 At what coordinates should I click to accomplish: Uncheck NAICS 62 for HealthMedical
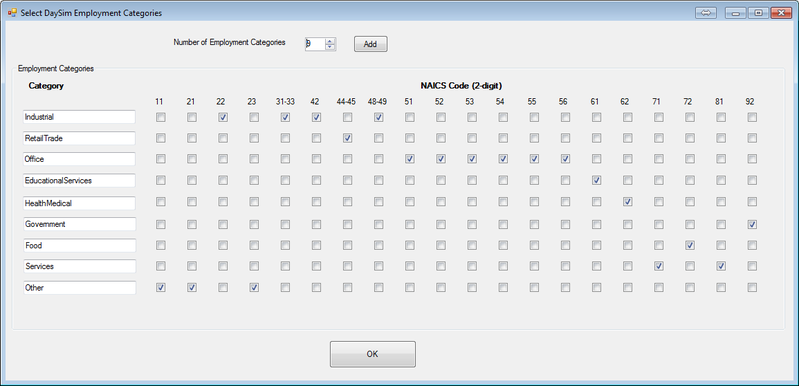click(x=627, y=202)
